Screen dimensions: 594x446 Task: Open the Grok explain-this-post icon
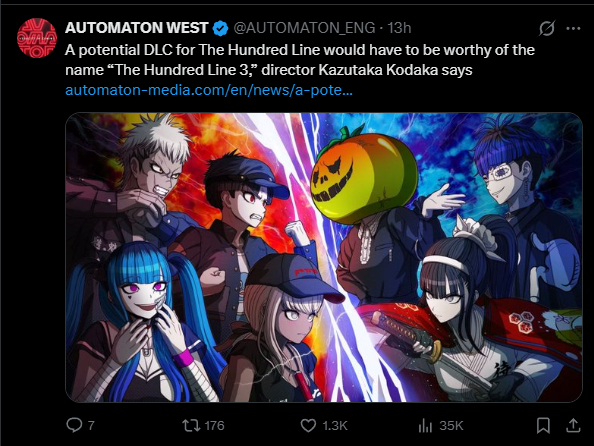[547, 28]
